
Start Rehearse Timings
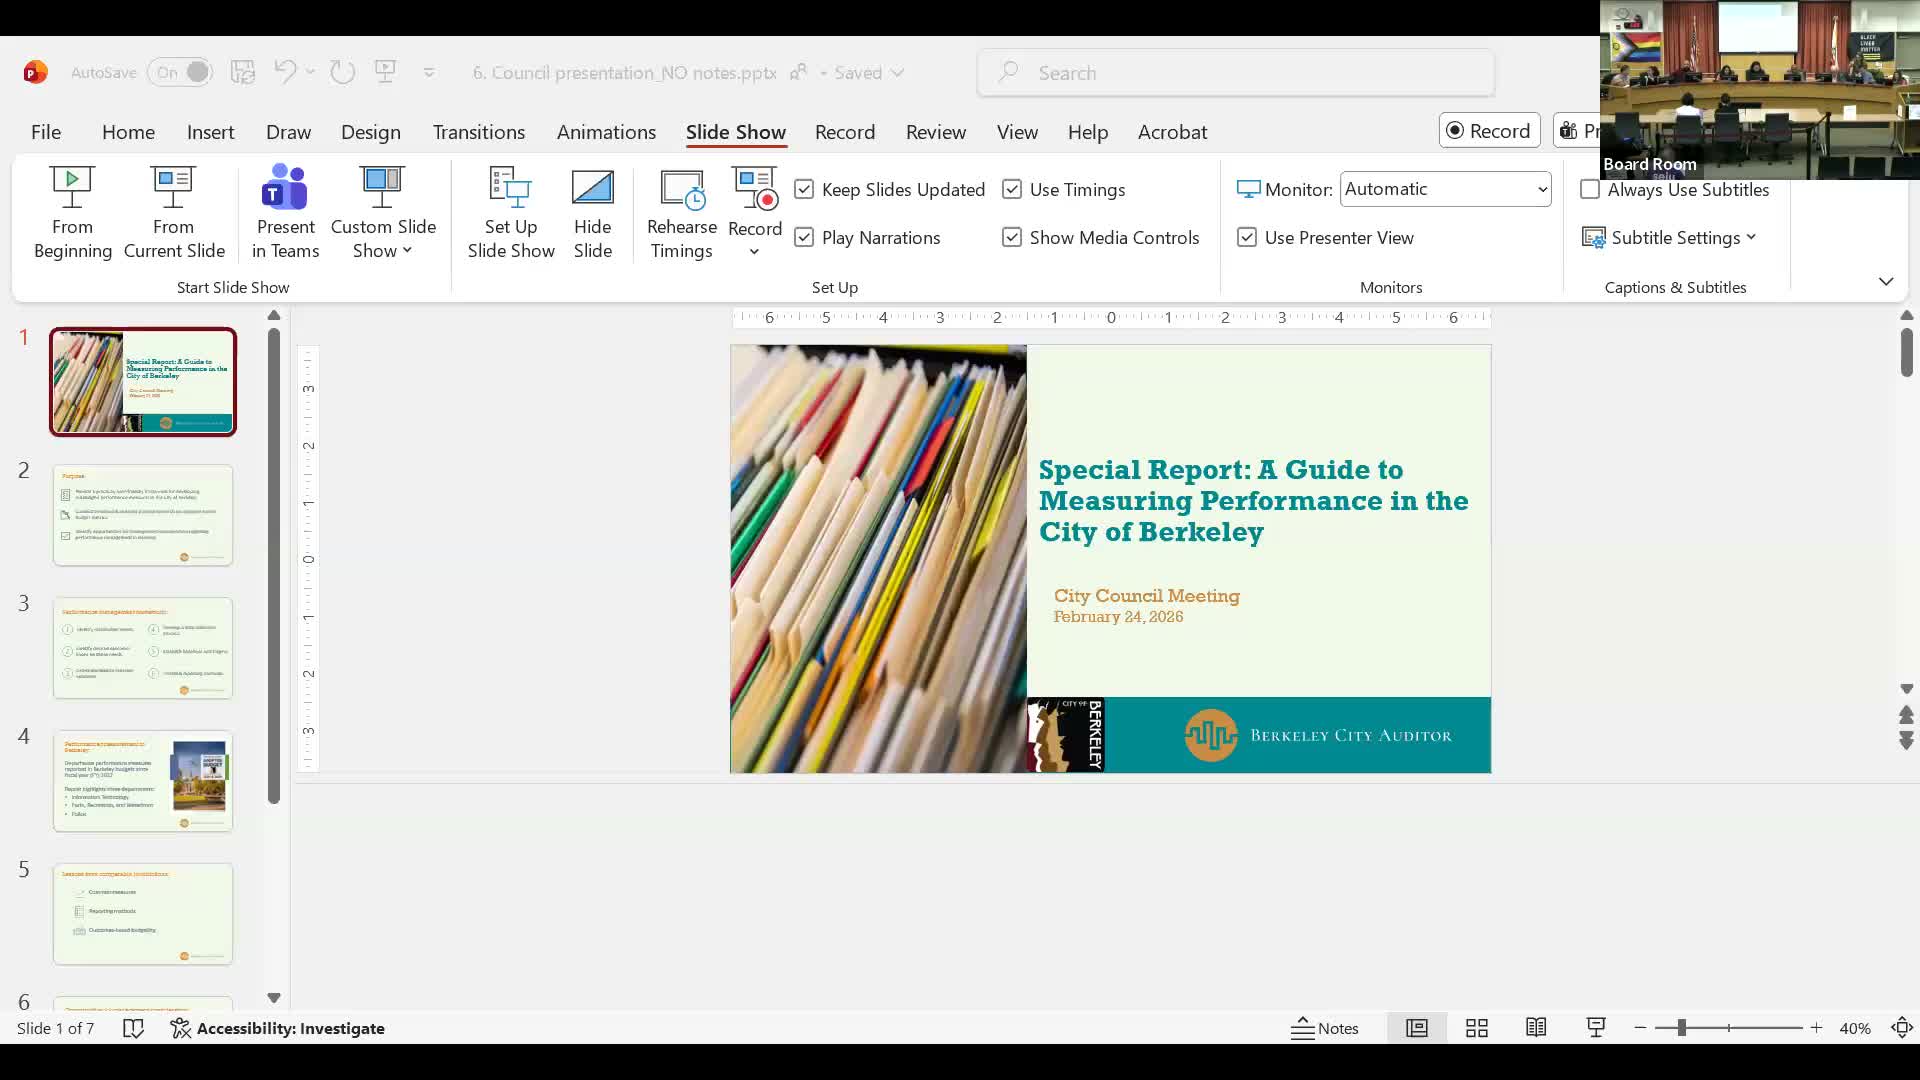point(681,212)
